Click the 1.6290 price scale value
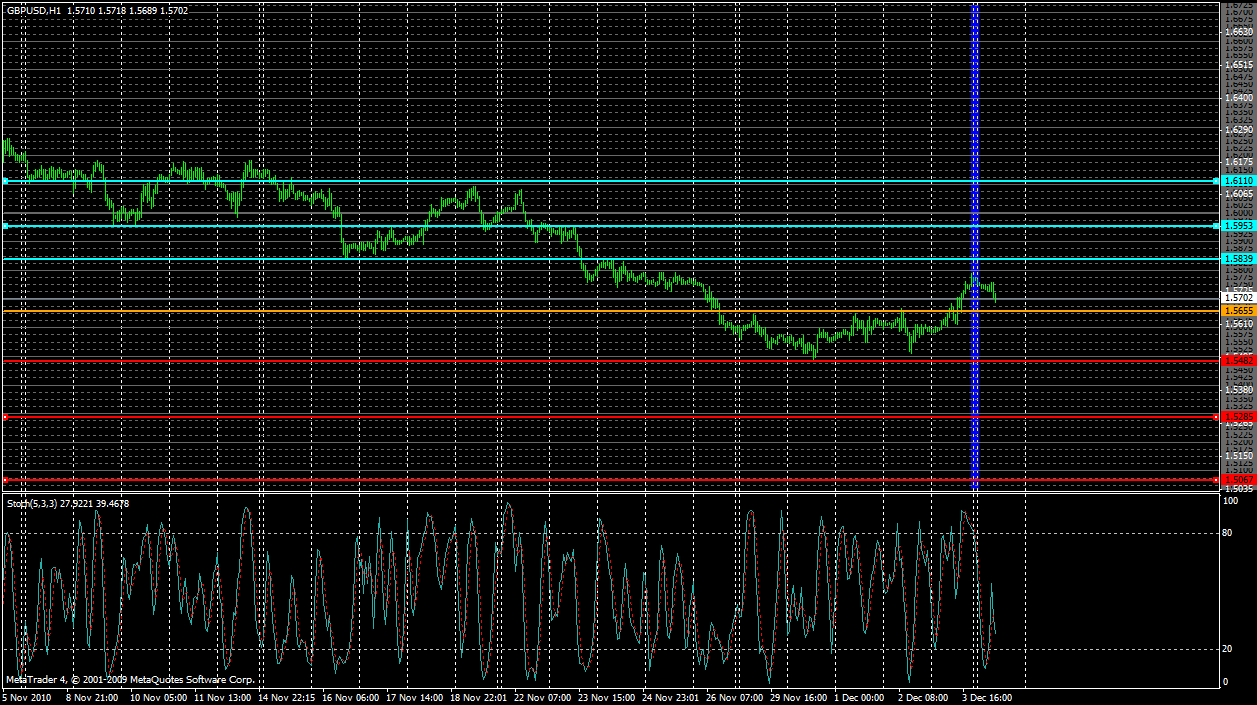The width and height of the screenshot is (1257, 705). [1239, 130]
